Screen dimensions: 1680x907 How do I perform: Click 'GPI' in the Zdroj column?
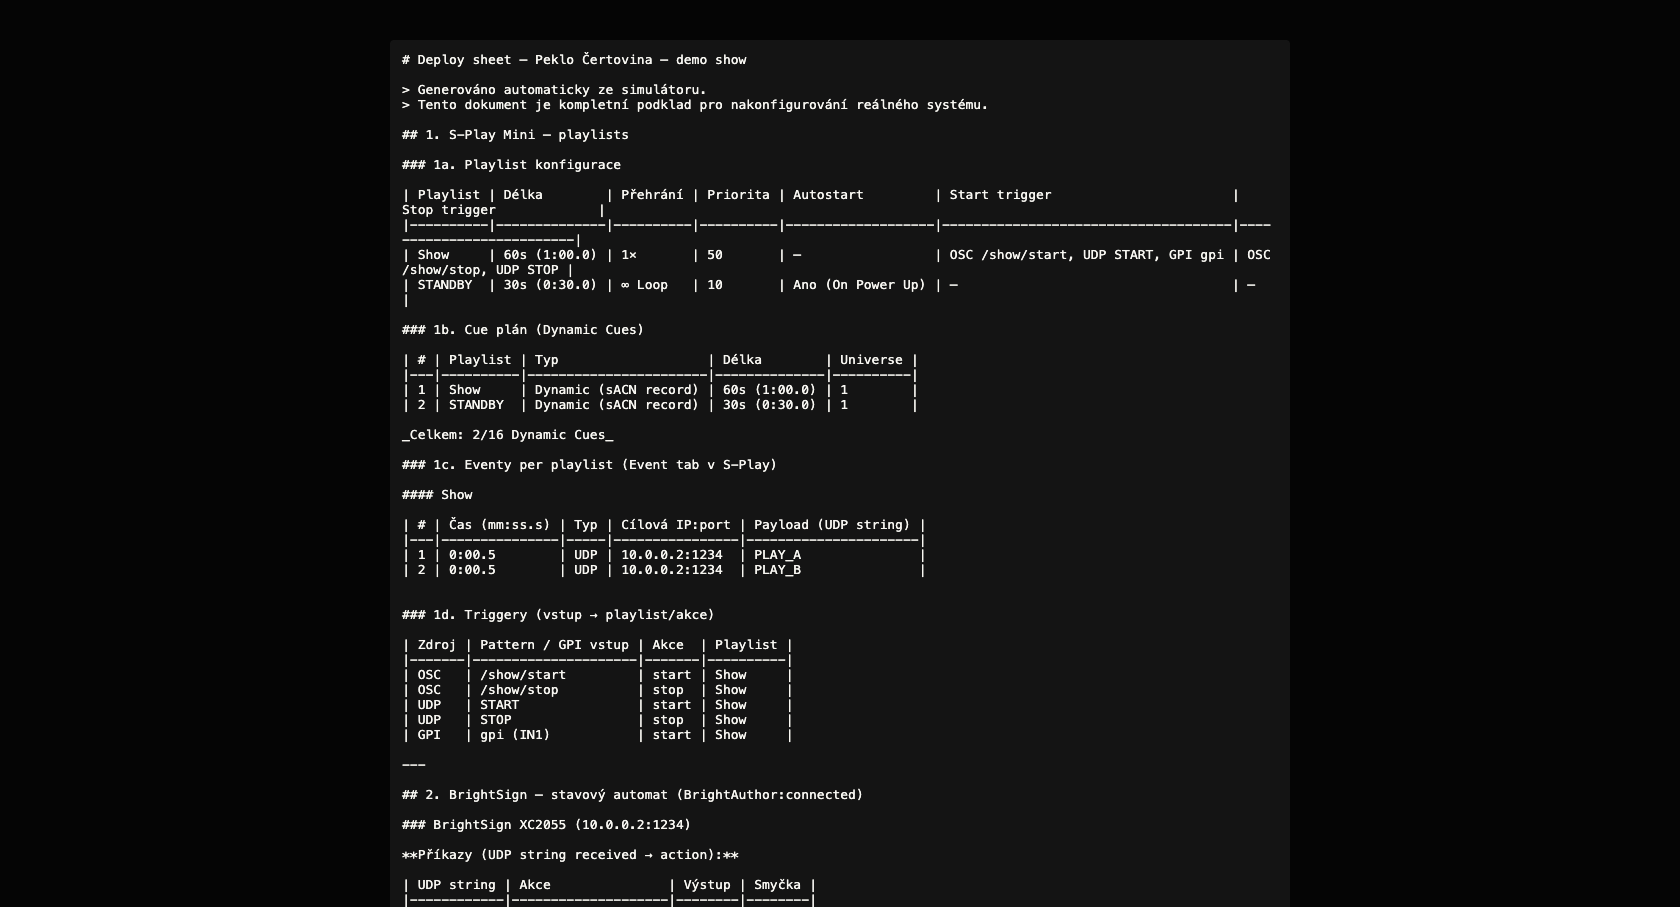[429, 735]
